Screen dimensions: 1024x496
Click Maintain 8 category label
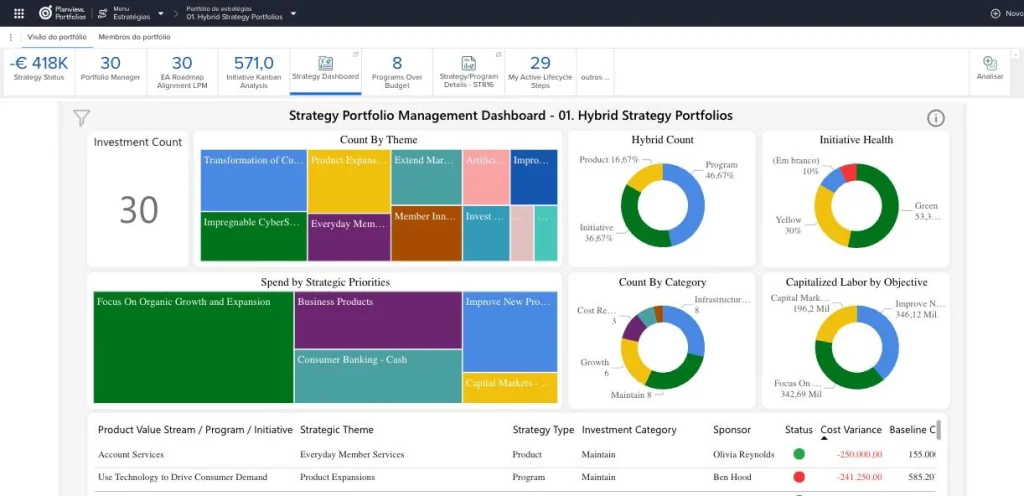coord(632,395)
